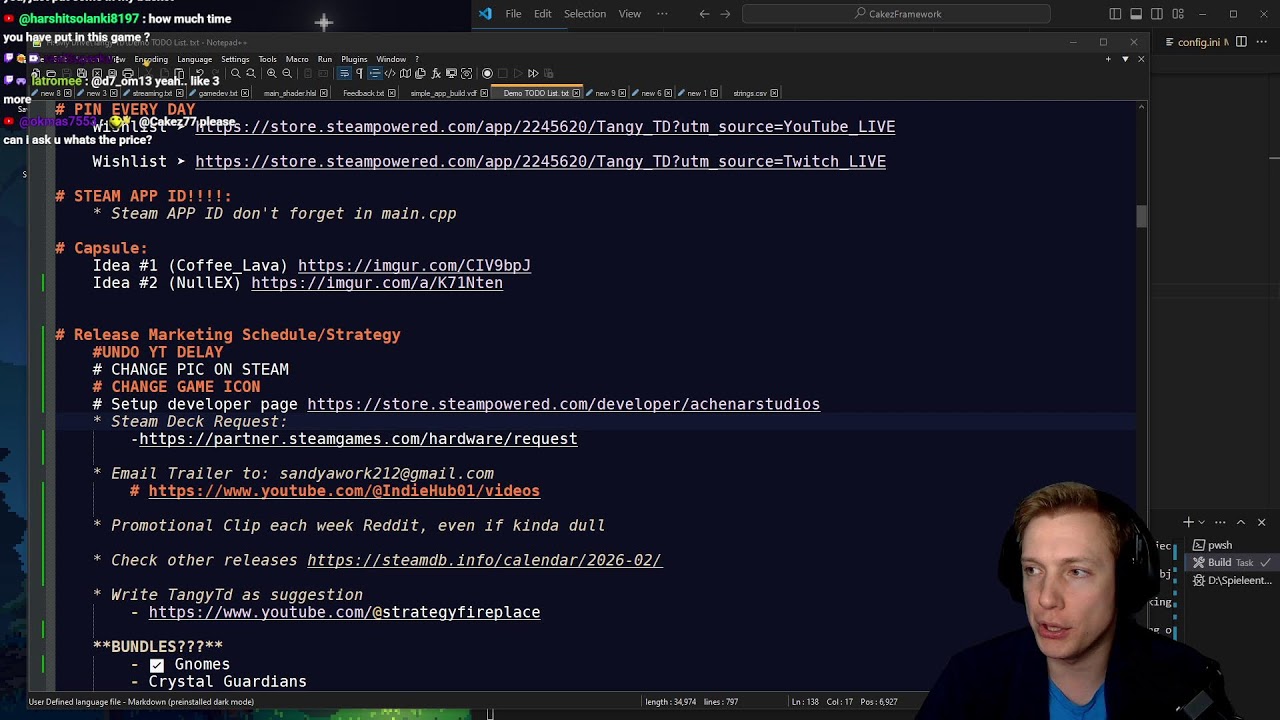This screenshot has width=1280, height=720.
Task: Open Notepad++ tab list down-triangle
Action: pyautogui.click(x=1125, y=59)
